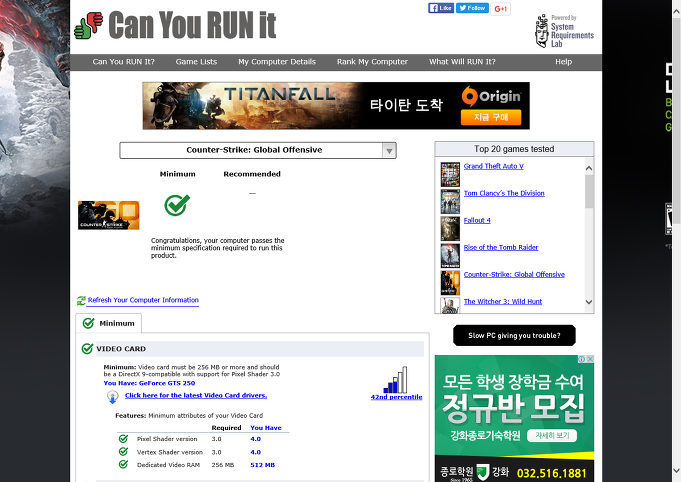The width and height of the screenshot is (681, 482).
Task: Click the Korean academy ad details button
Action: pos(552,435)
